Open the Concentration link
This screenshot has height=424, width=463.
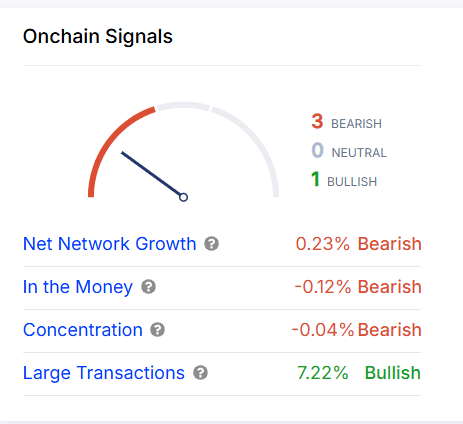pyautogui.click(x=83, y=330)
